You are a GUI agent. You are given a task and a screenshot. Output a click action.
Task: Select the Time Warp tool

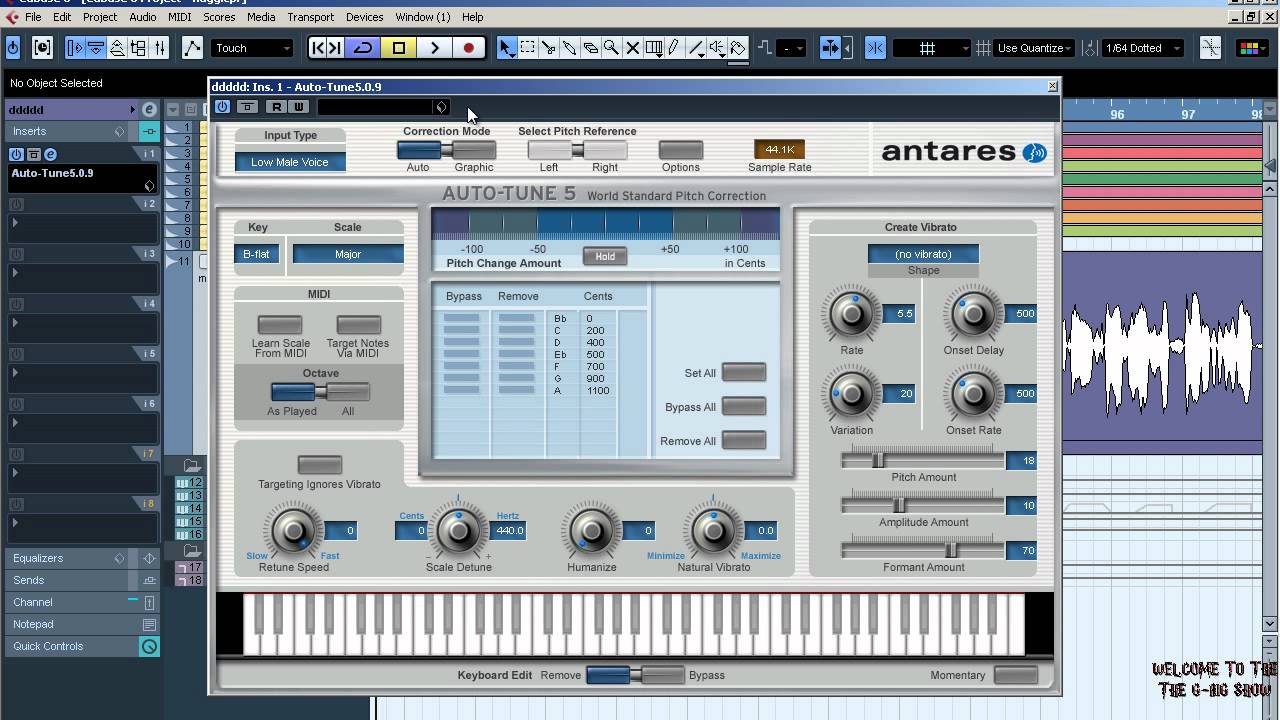[x=653, y=47]
